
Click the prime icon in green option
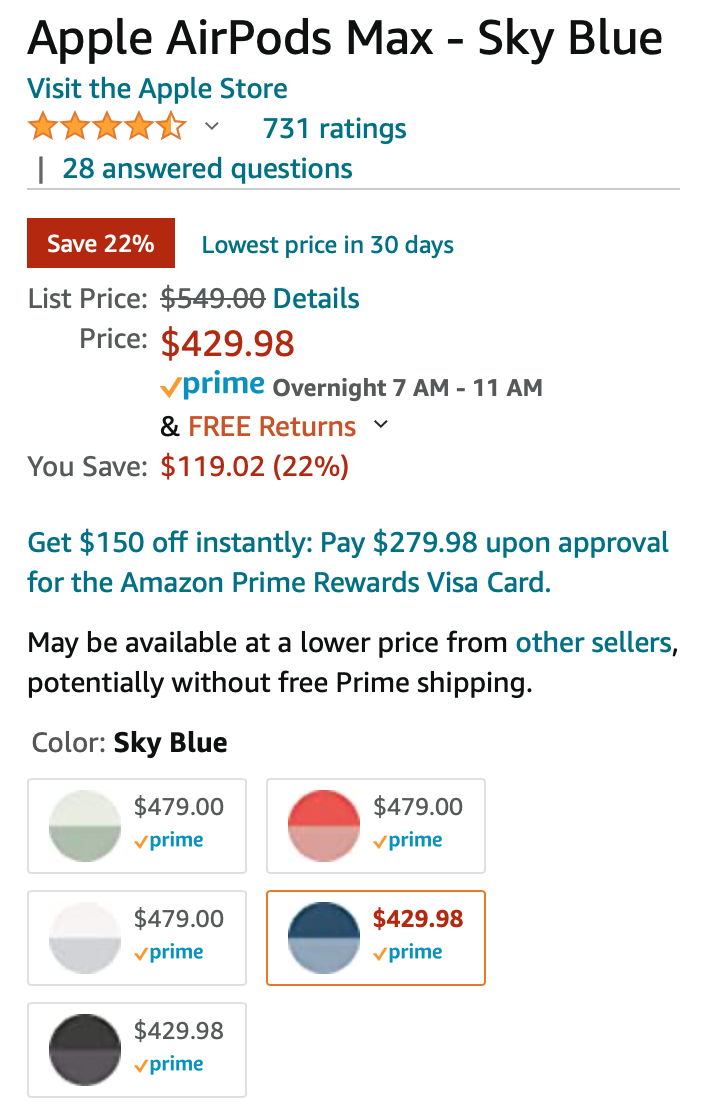coord(170,841)
